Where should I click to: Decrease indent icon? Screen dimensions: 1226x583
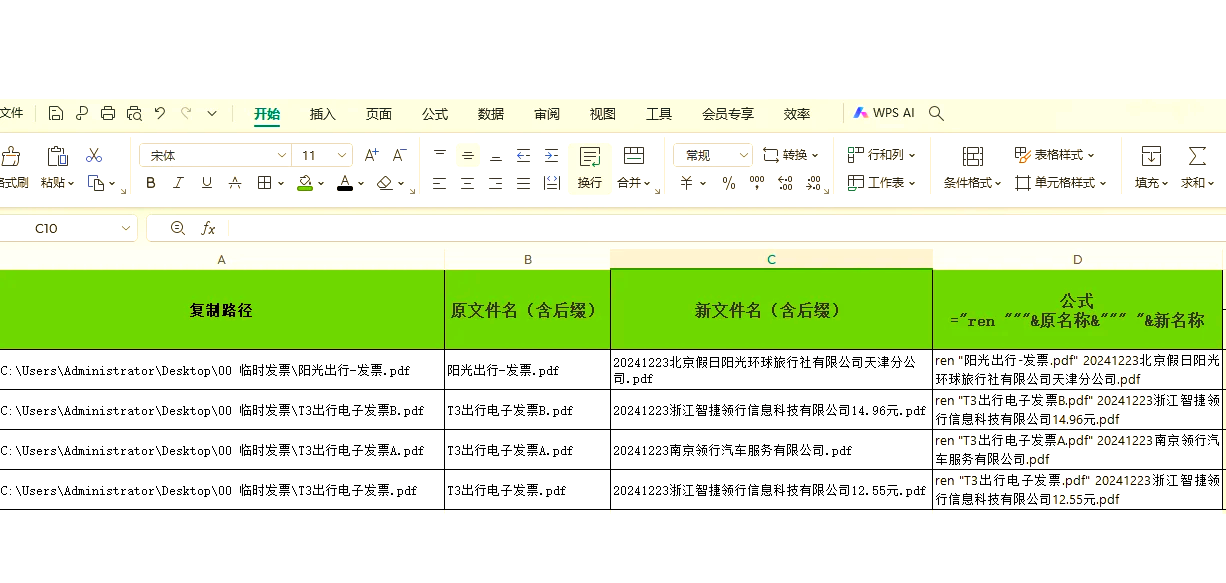pyautogui.click(x=523, y=155)
